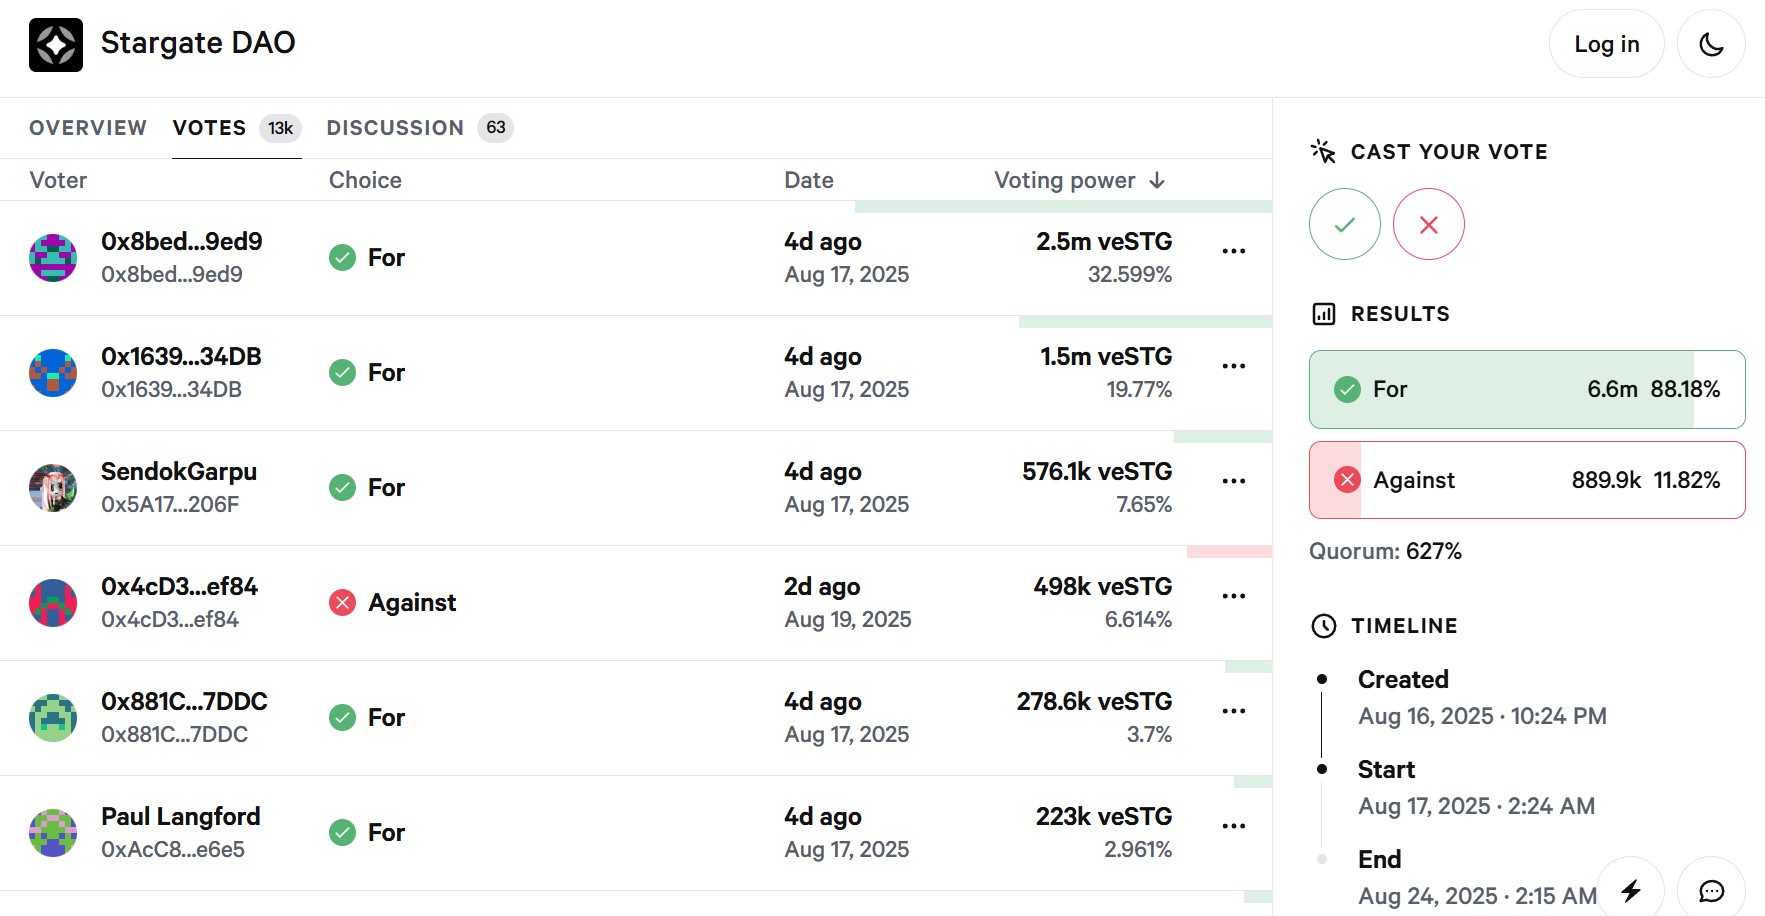1765x916 pixels.
Task: Cast a For vote with green checkmark
Action: click(1344, 224)
